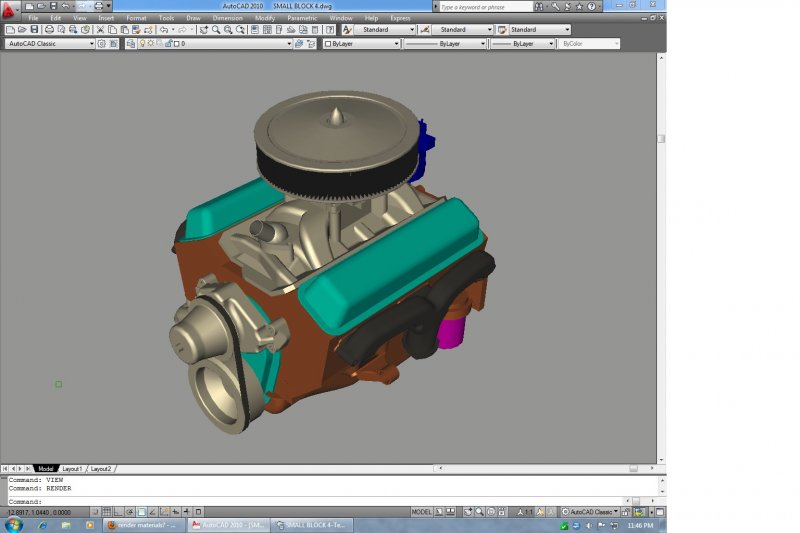800x533 pixels.
Task: Click the Windows Start button
Action: 13,524
